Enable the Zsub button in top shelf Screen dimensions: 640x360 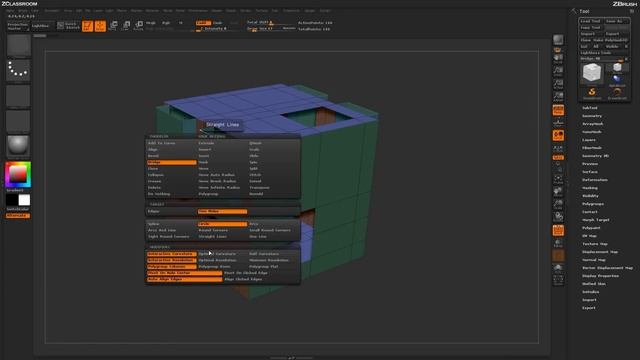(x=218, y=23)
